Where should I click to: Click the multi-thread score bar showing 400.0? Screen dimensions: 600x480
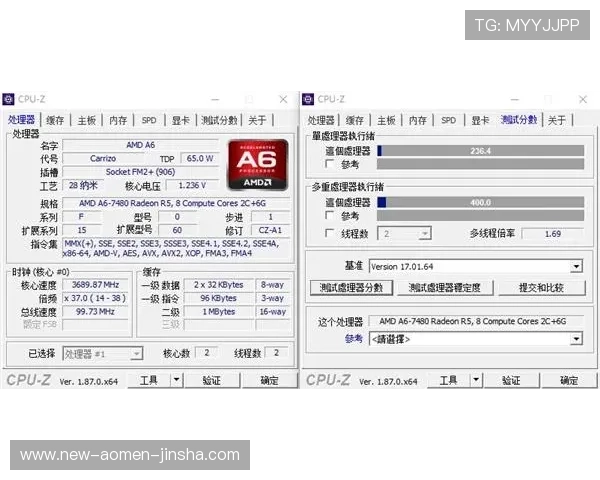(481, 202)
